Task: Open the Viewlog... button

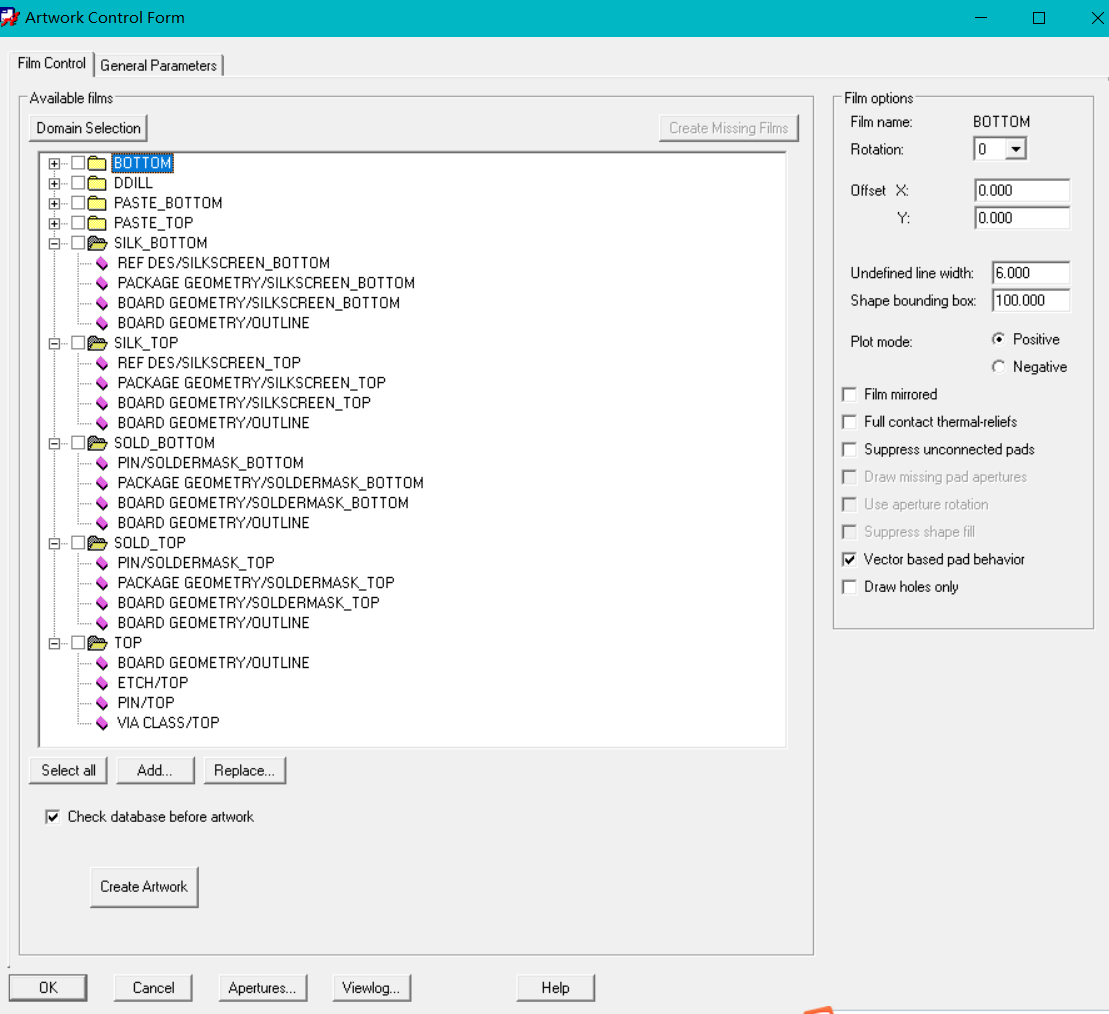Action: point(371,988)
